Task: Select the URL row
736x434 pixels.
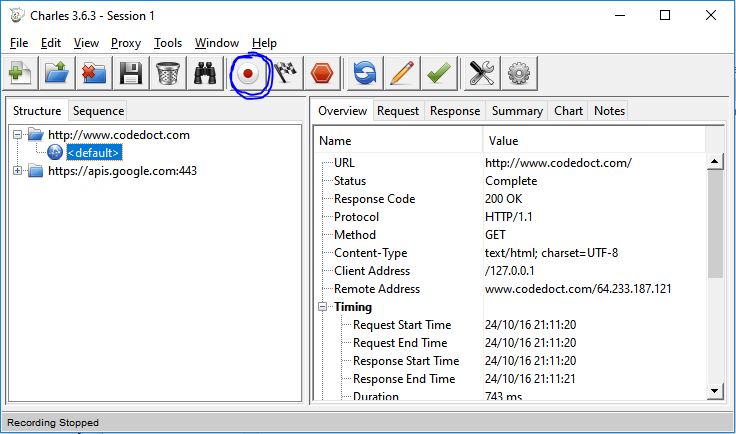Action: [512, 163]
